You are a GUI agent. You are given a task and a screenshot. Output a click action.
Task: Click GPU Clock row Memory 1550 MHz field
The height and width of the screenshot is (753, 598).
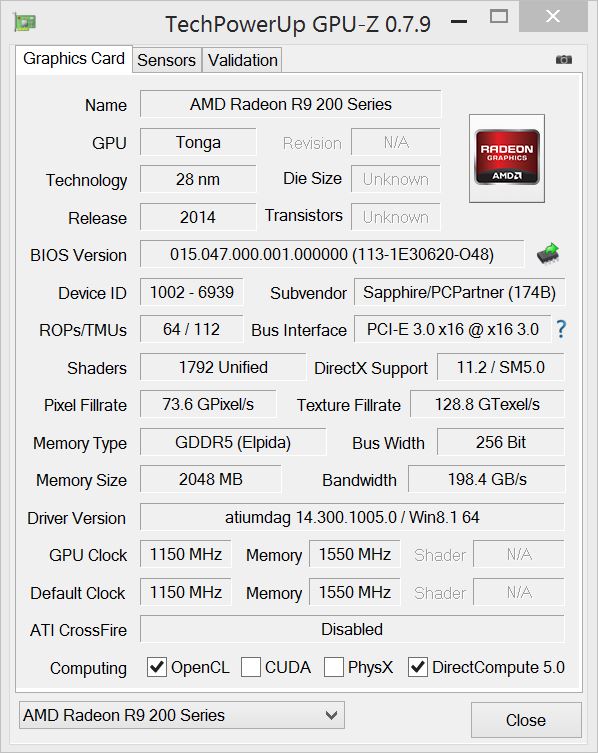click(x=354, y=554)
